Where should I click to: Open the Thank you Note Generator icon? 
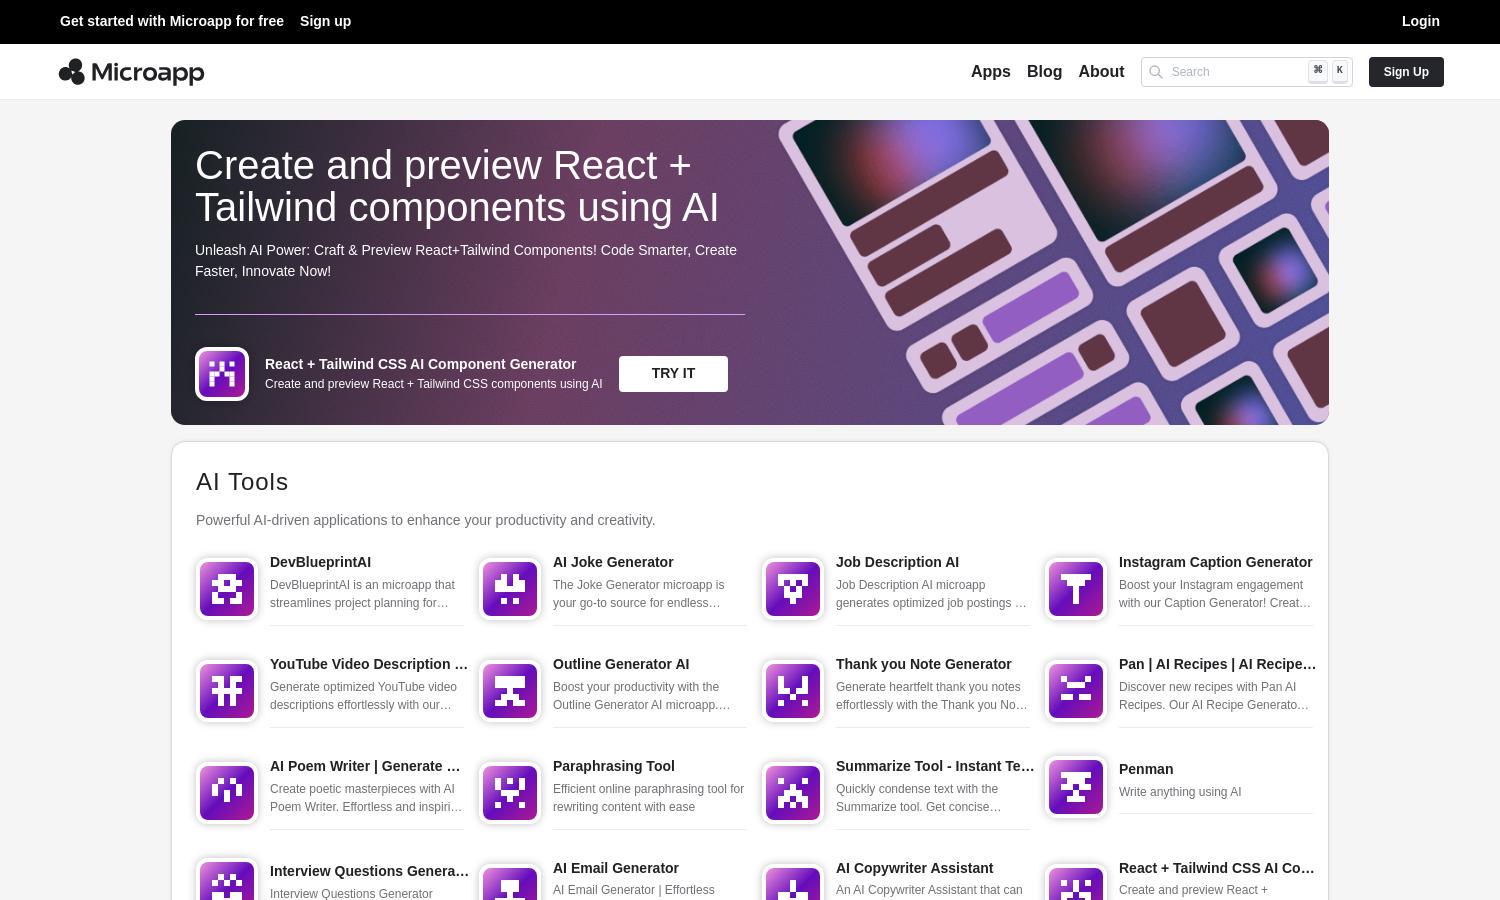tap(793, 690)
